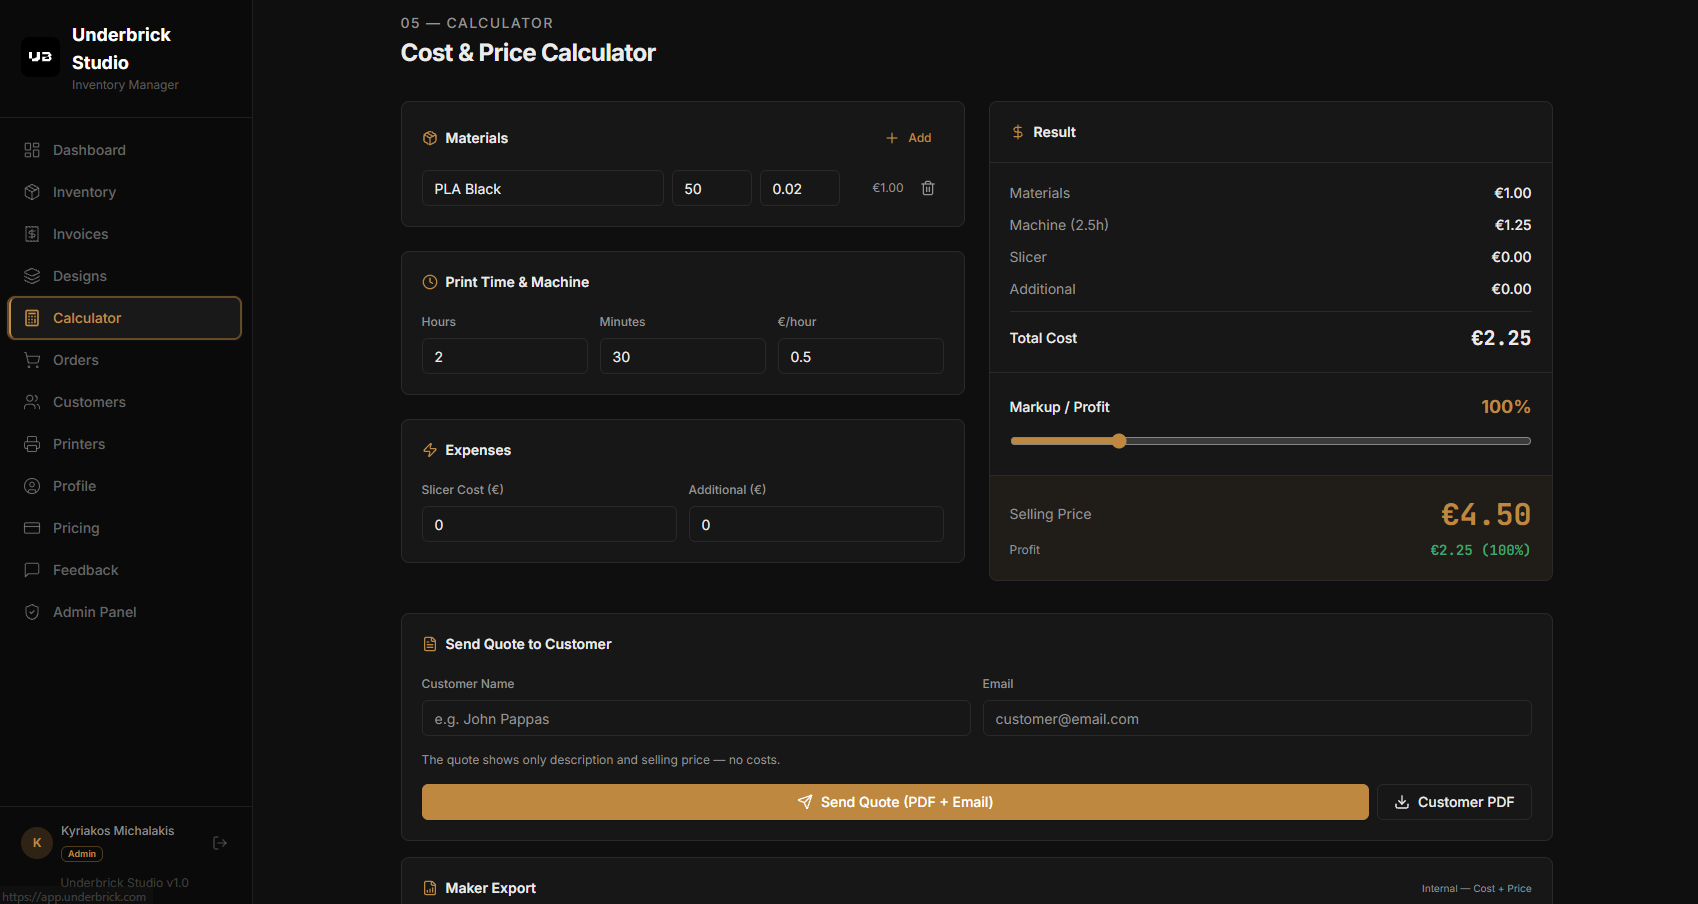Go to the Inventory page
This screenshot has height=904, width=1698.
(x=125, y=192)
